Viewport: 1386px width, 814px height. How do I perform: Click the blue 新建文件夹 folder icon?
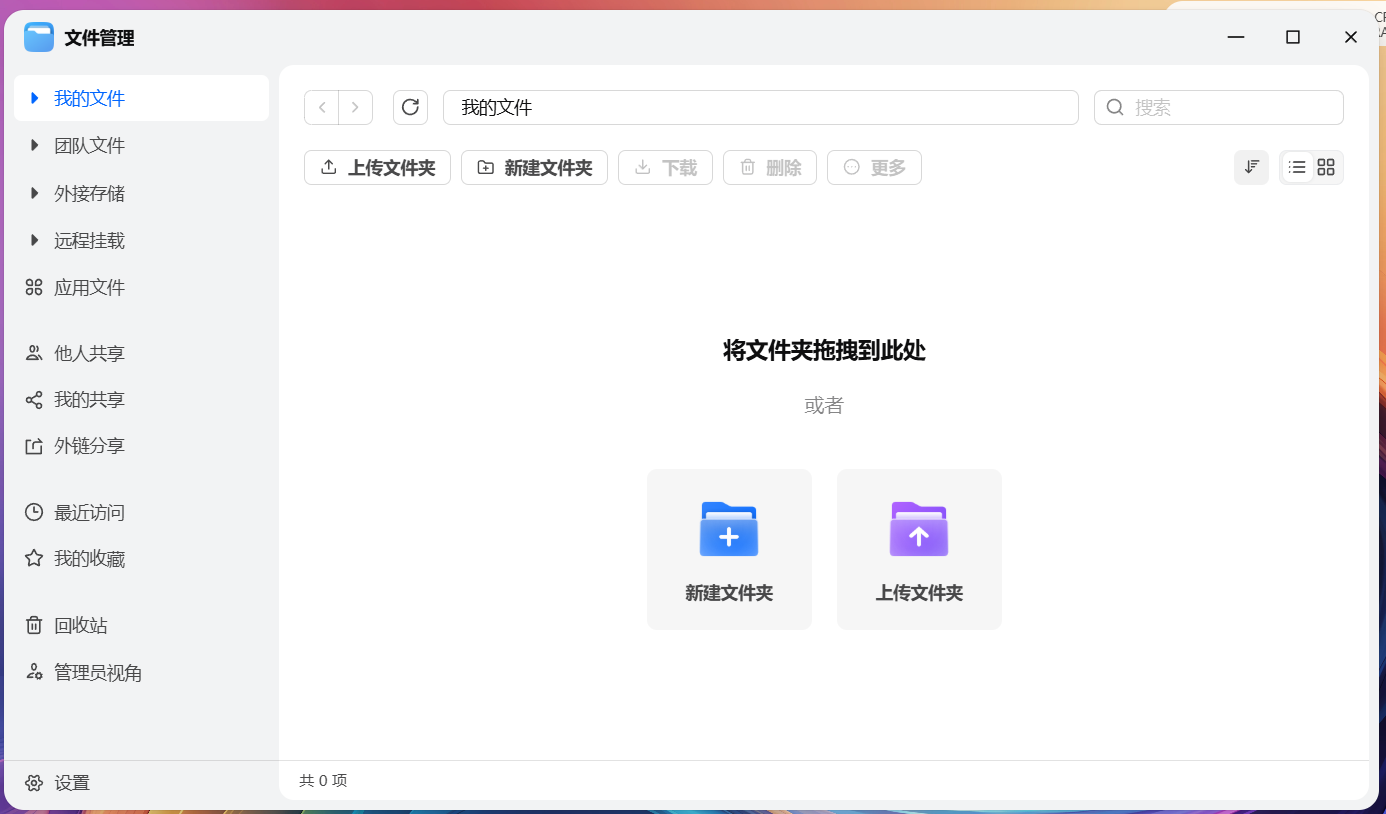point(729,529)
